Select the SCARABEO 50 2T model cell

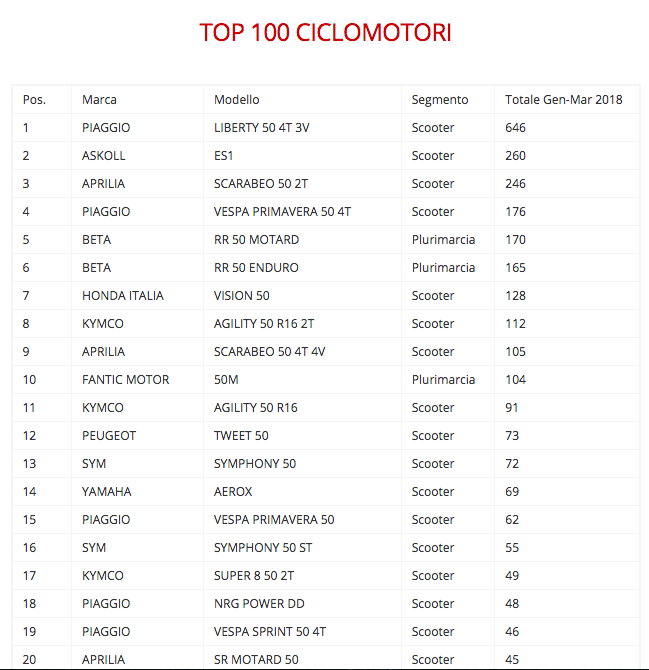pyautogui.click(x=260, y=184)
